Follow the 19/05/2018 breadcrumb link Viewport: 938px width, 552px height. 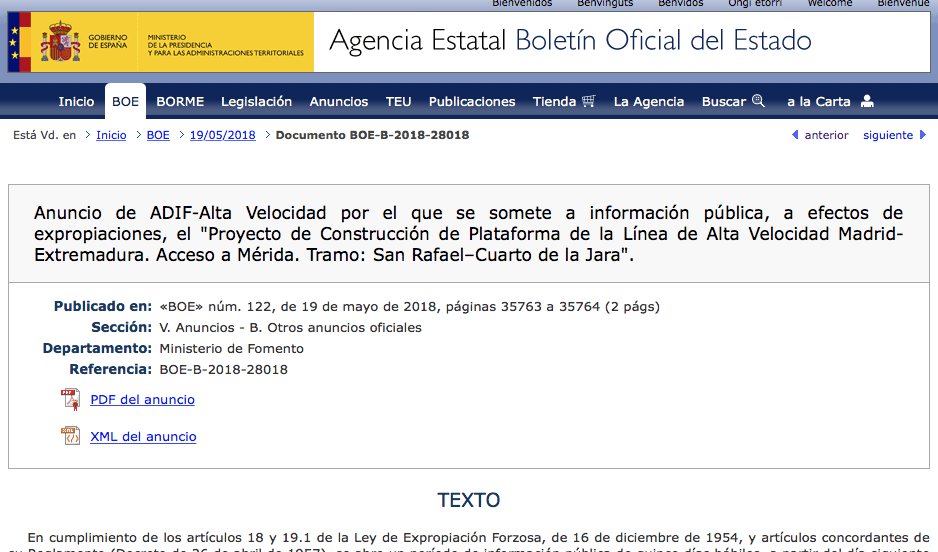click(x=223, y=135)
